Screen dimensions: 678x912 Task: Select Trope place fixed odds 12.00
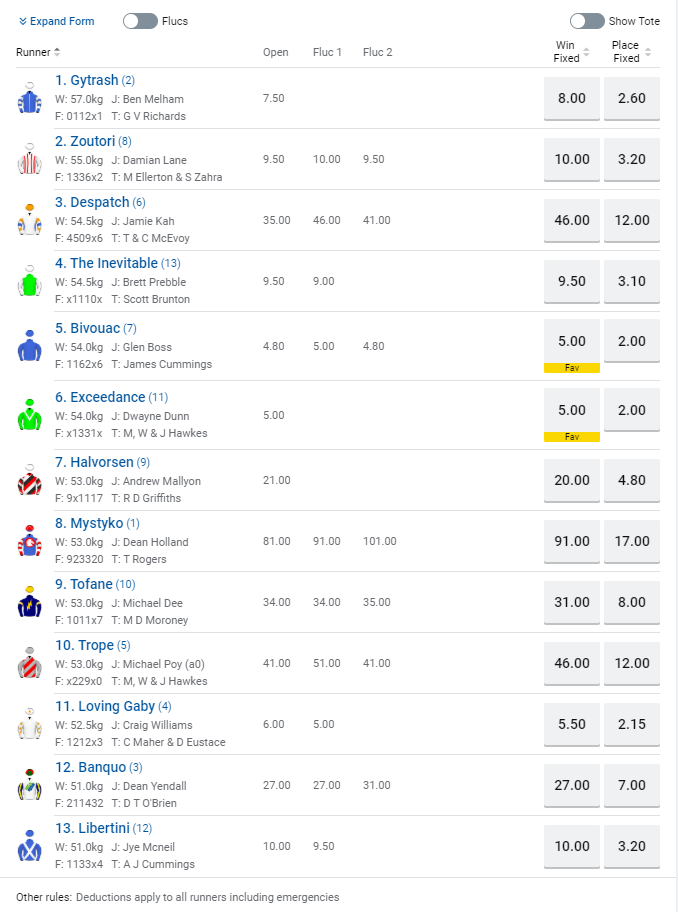pyautogui.click(x=632, y=663)
